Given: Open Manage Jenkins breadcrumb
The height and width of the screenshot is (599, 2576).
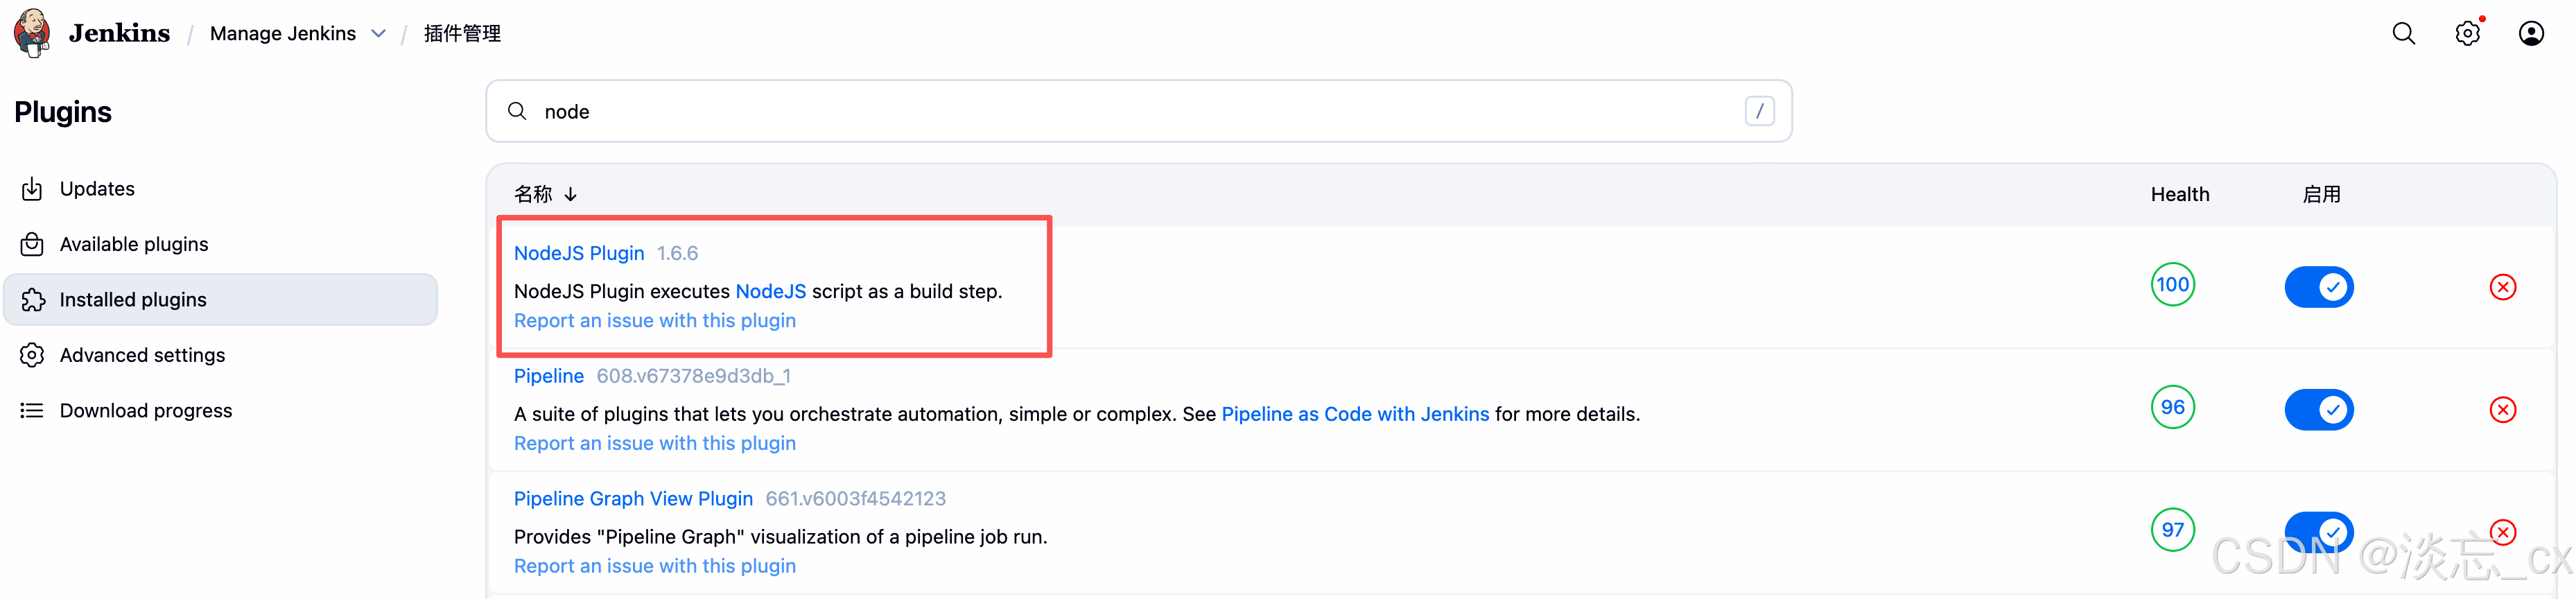Looking at the screenshot, I should tap(282, 33).
